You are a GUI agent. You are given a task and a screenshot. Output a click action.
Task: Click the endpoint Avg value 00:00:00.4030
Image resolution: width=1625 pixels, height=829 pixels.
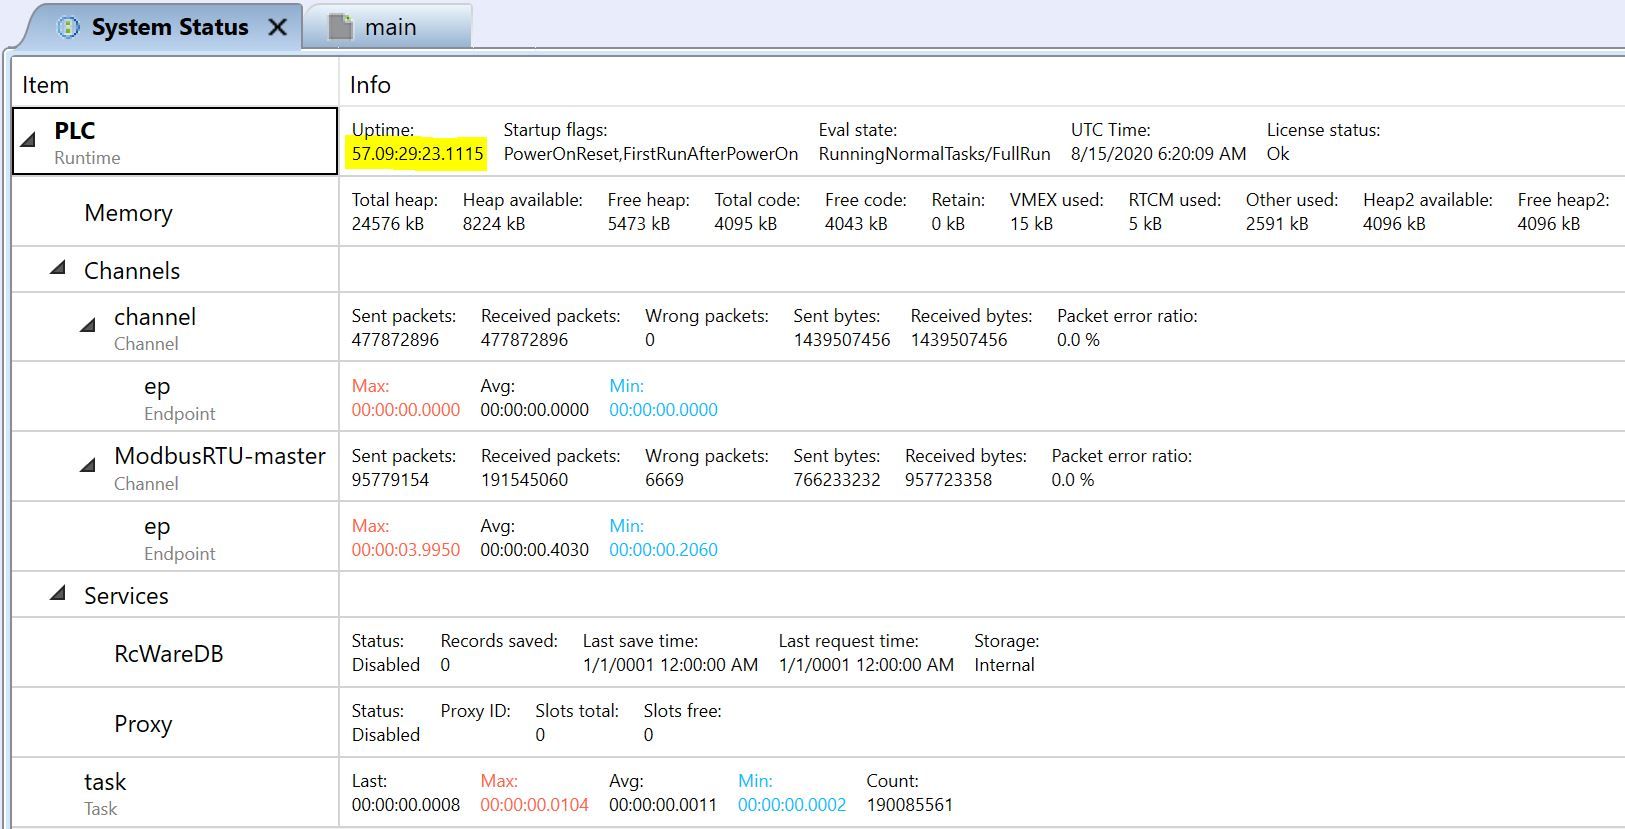click(x=534, y=549)
